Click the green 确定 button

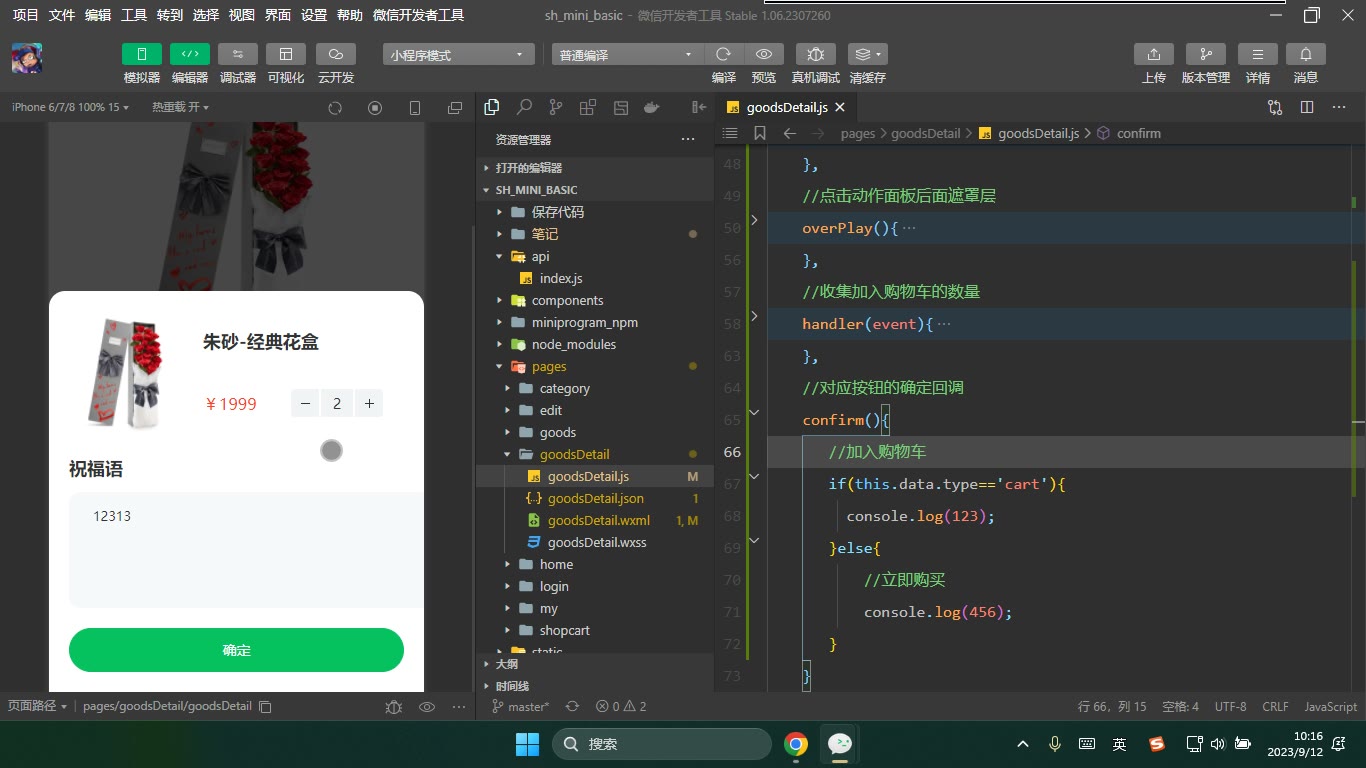point(236,650)
